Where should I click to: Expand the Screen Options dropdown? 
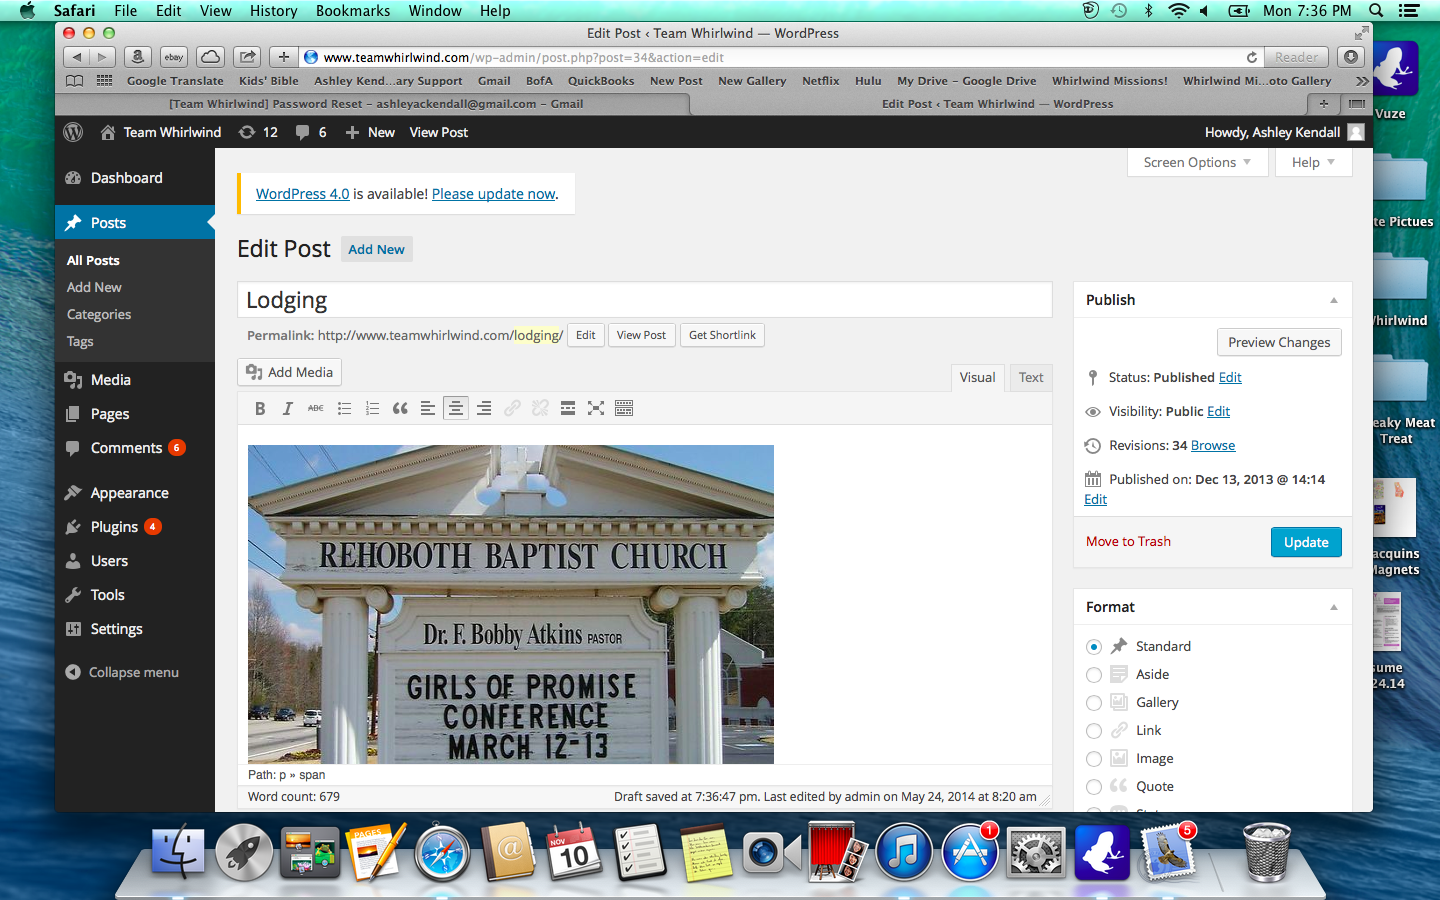click(x=1197, y=162)
